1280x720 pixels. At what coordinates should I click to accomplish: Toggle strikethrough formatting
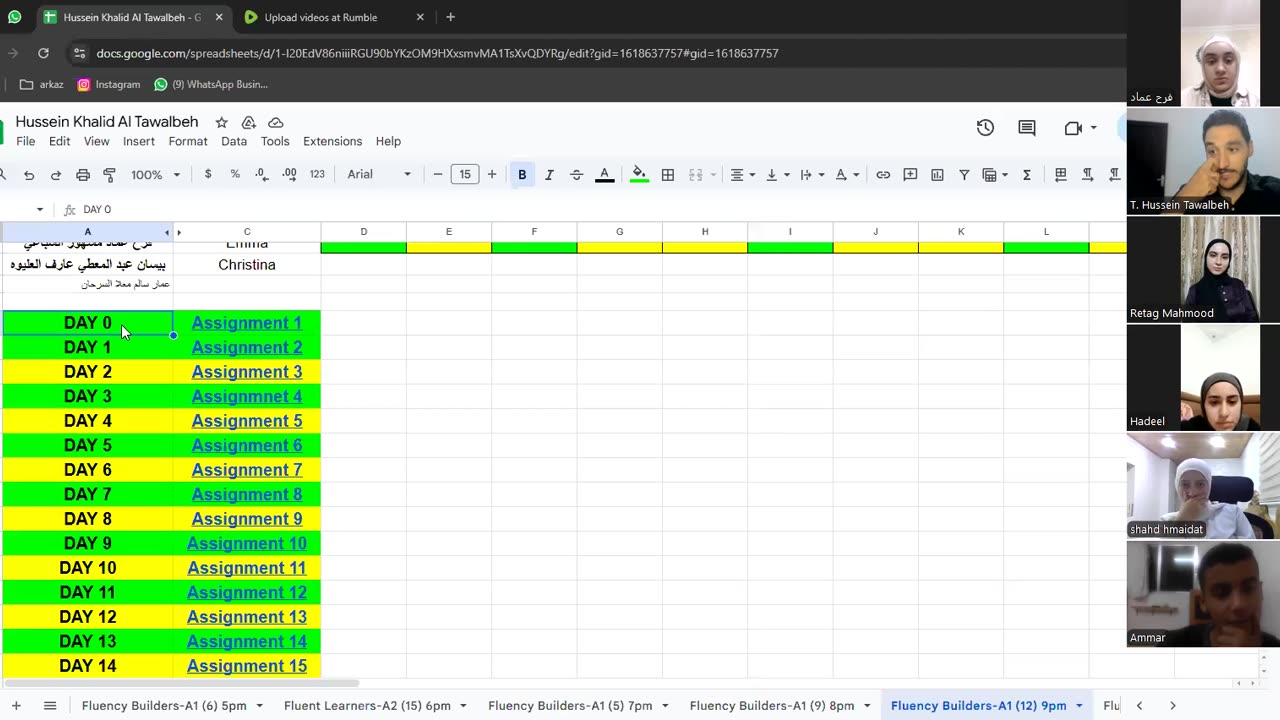coord(576,174)
